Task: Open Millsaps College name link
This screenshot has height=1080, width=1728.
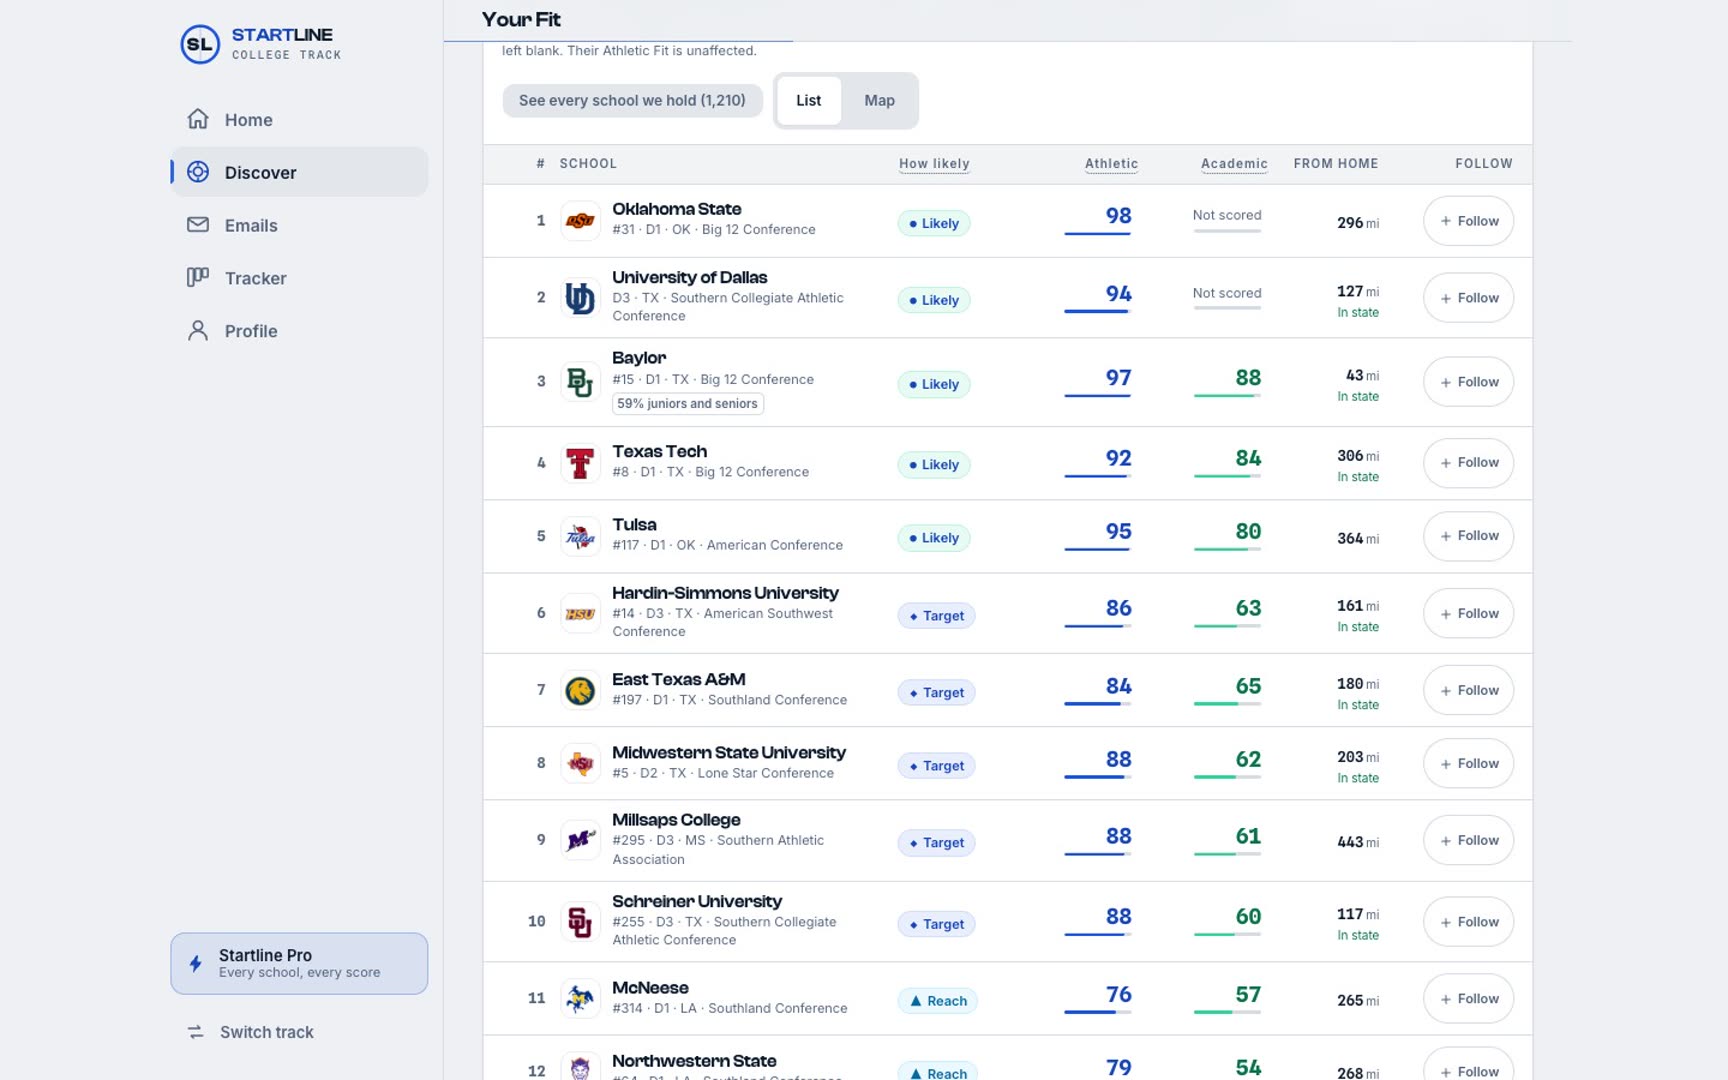Action: [x=676, y=820]
